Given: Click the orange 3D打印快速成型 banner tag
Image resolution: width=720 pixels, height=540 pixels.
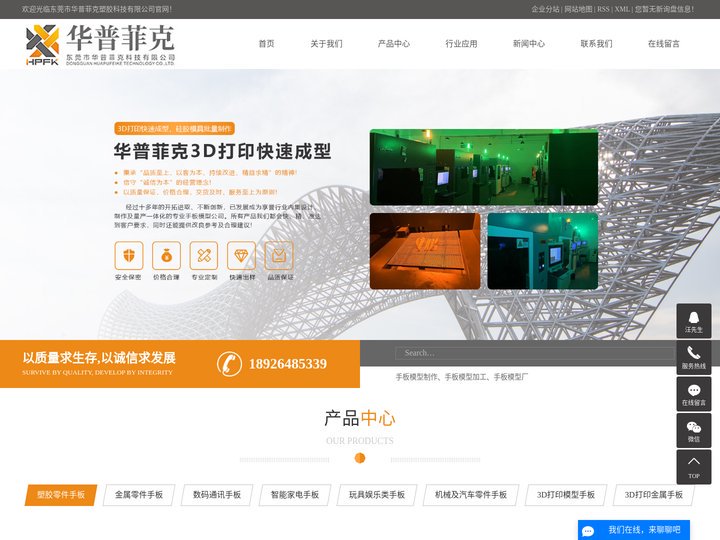Looking at the screenshot, I should pos(174,129).
